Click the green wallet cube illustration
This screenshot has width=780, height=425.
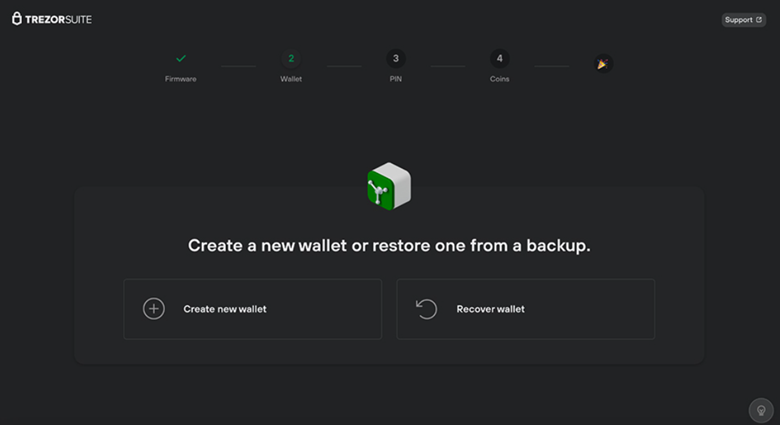389,186
